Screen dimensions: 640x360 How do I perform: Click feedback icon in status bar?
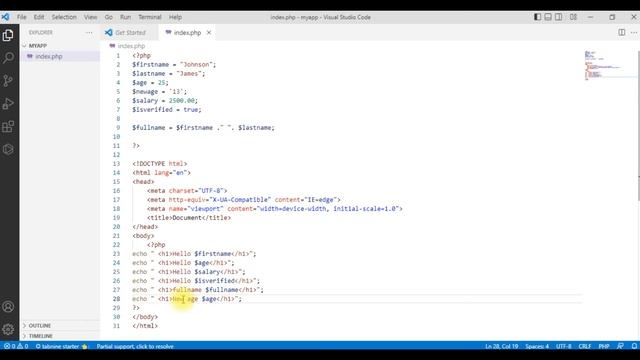[620, 346]
